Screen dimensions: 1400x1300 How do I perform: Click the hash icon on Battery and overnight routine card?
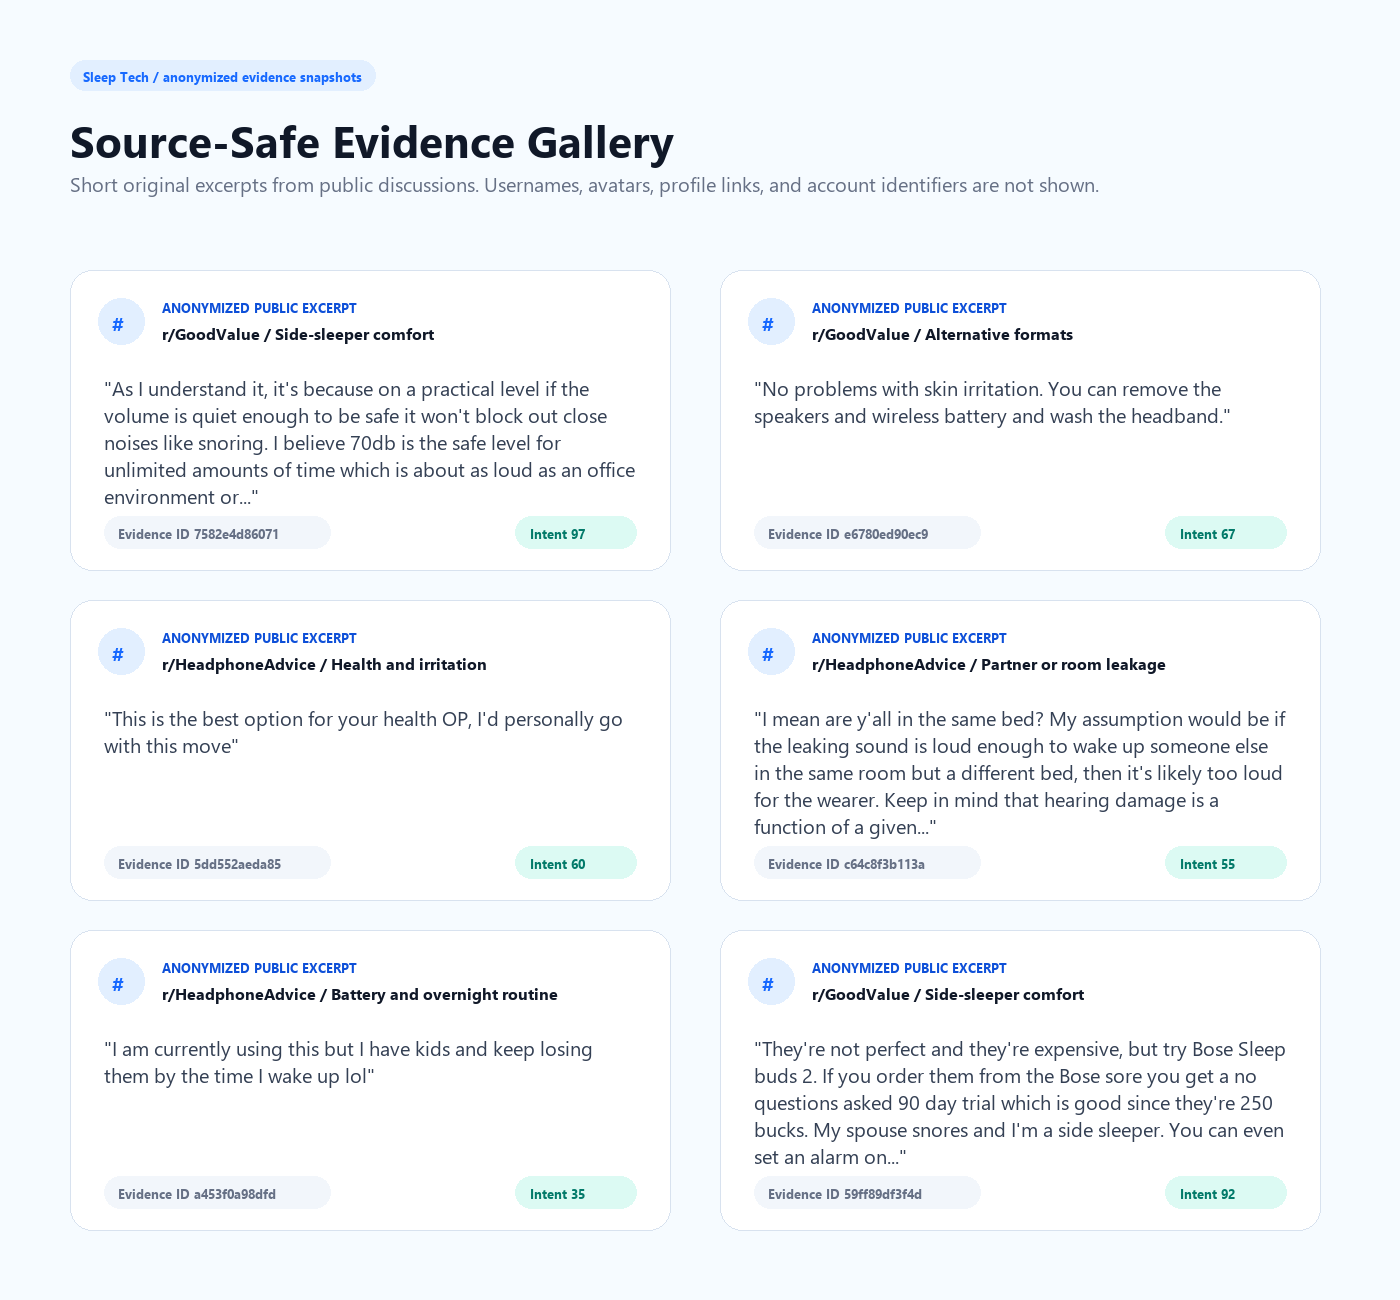(122, 982)
